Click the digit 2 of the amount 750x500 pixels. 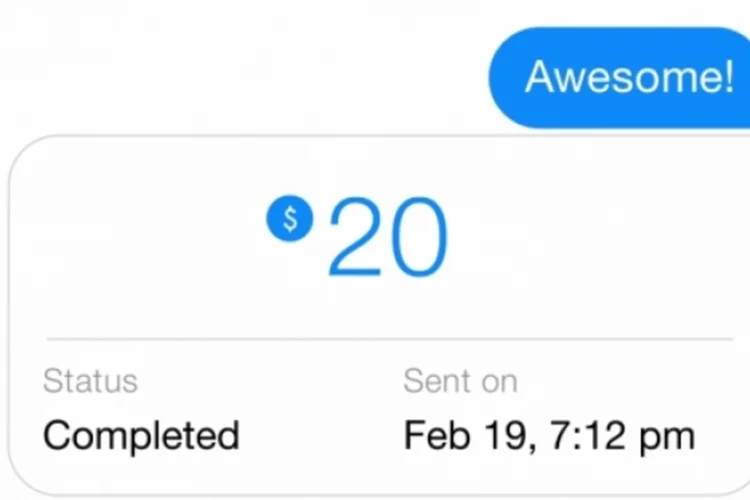point(355,236)
